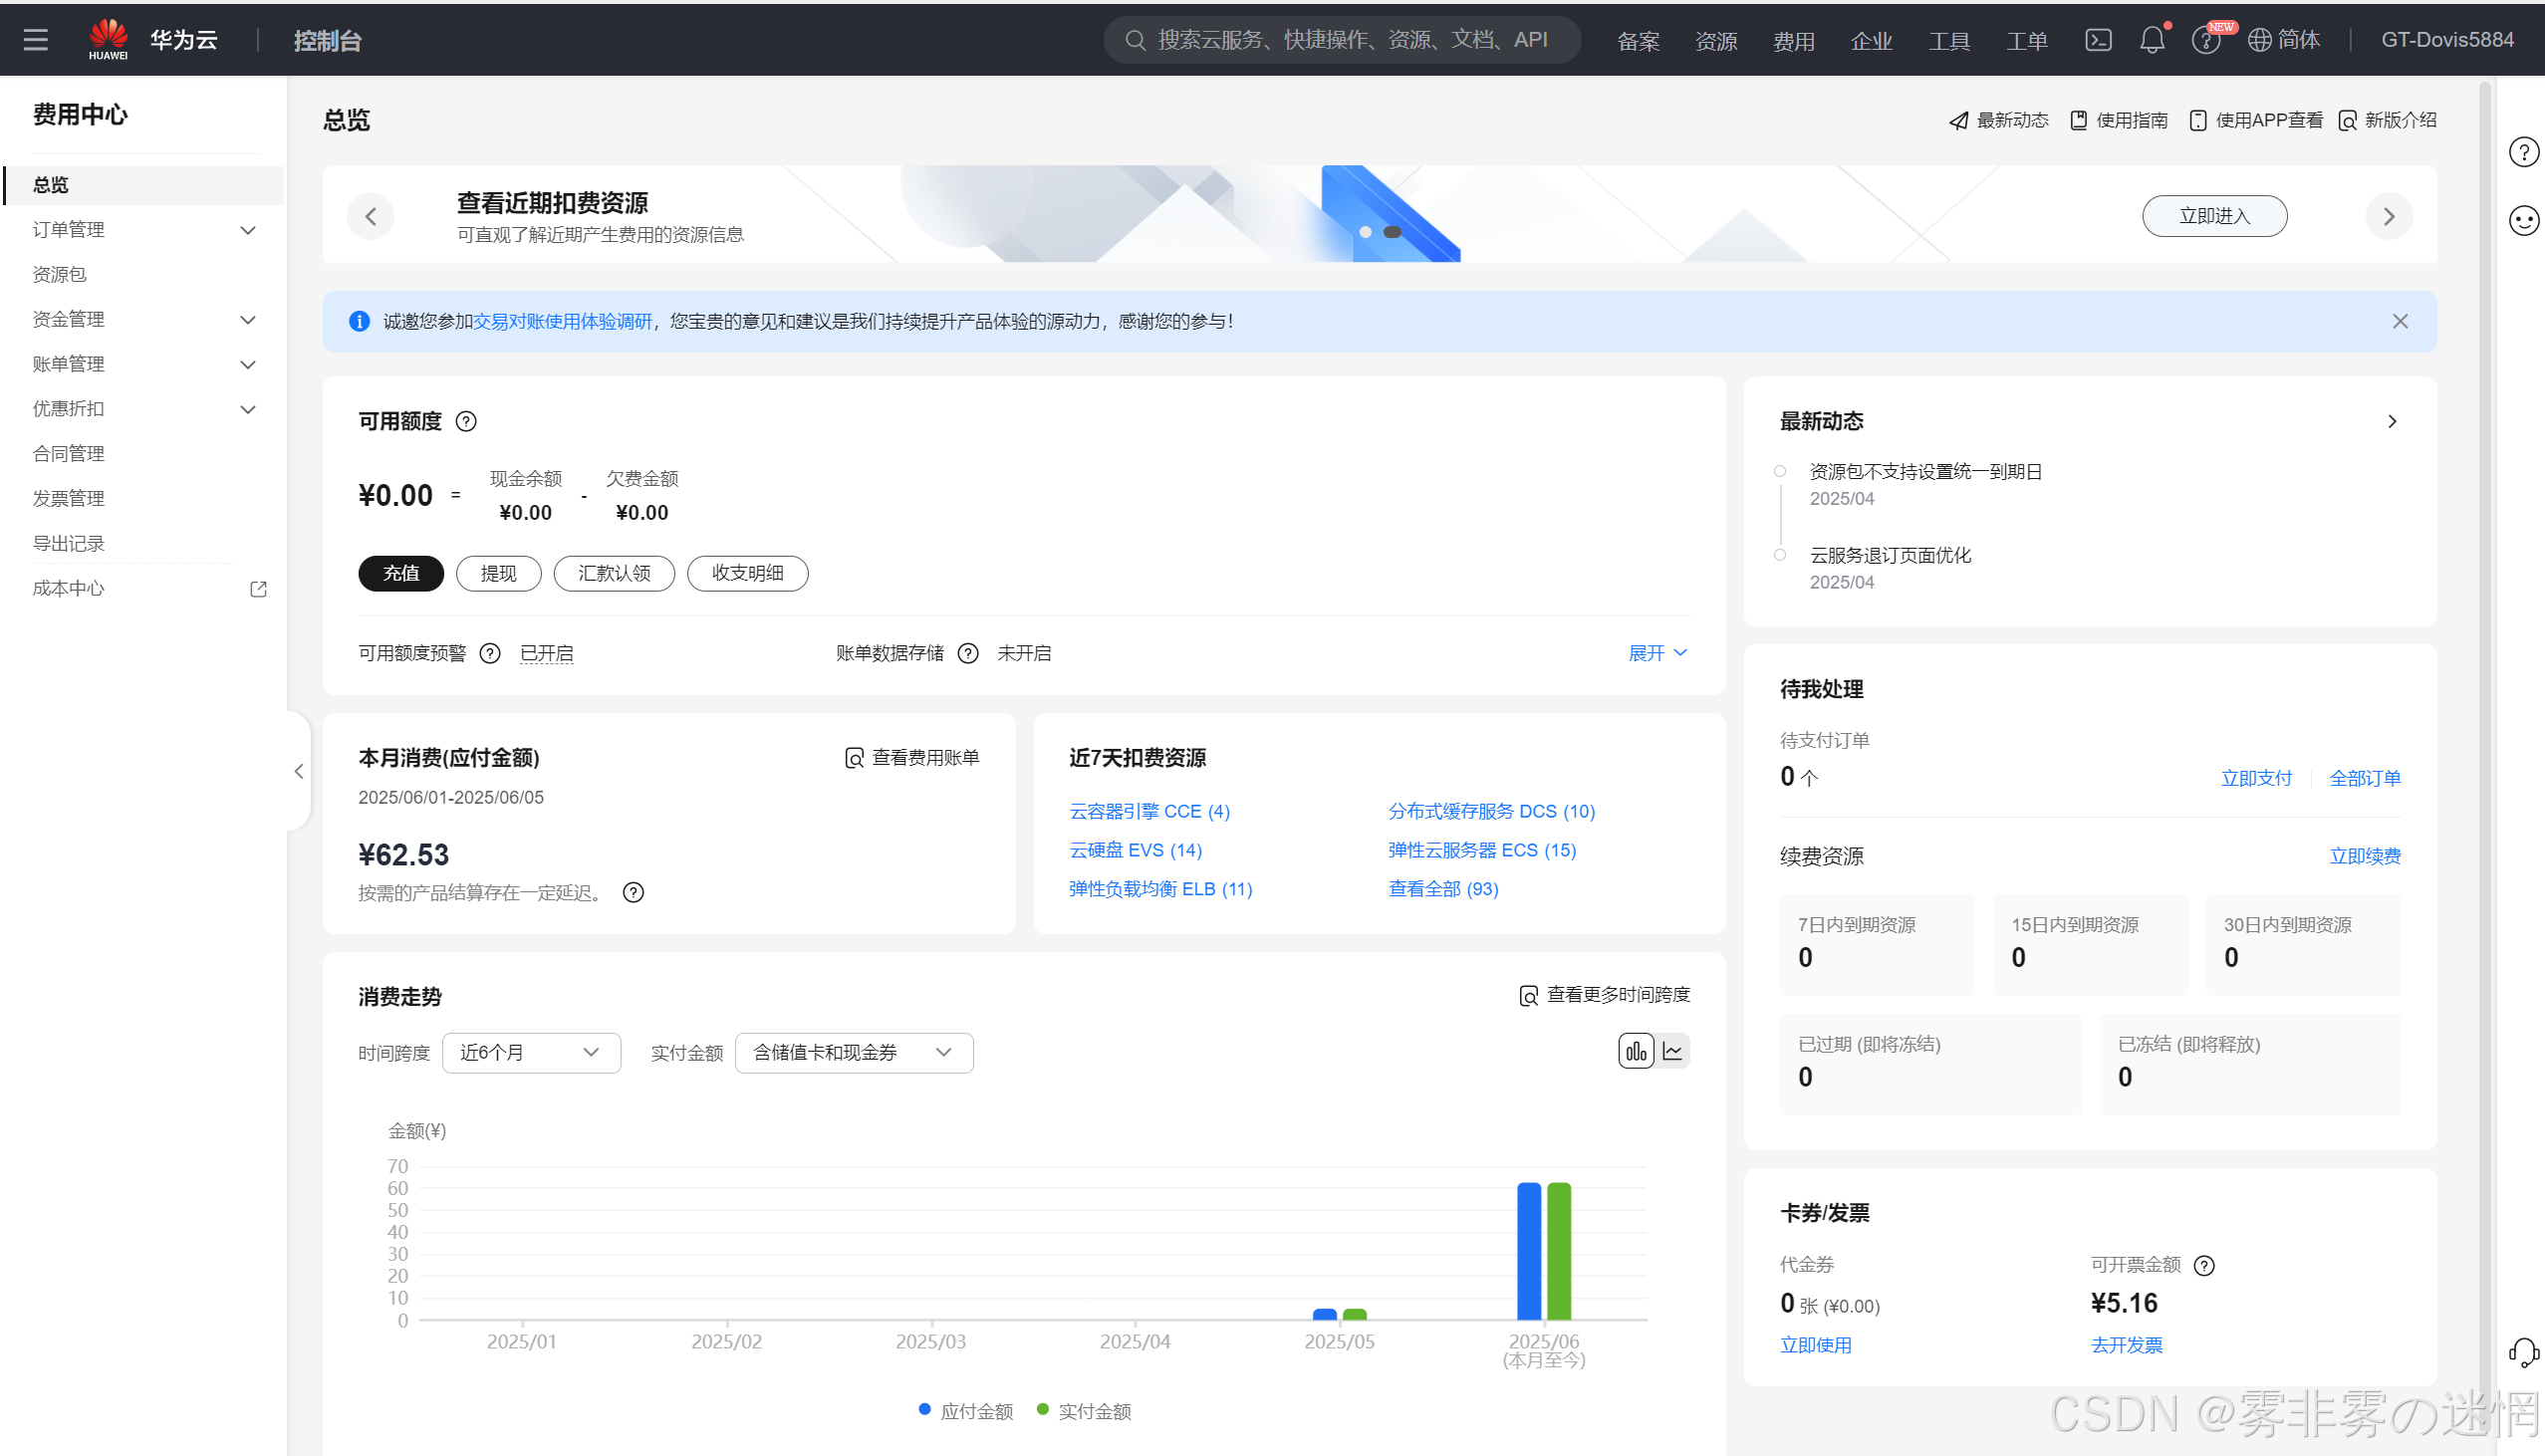Open account GT-Dovis5884 menu

tap(2446, 40)
